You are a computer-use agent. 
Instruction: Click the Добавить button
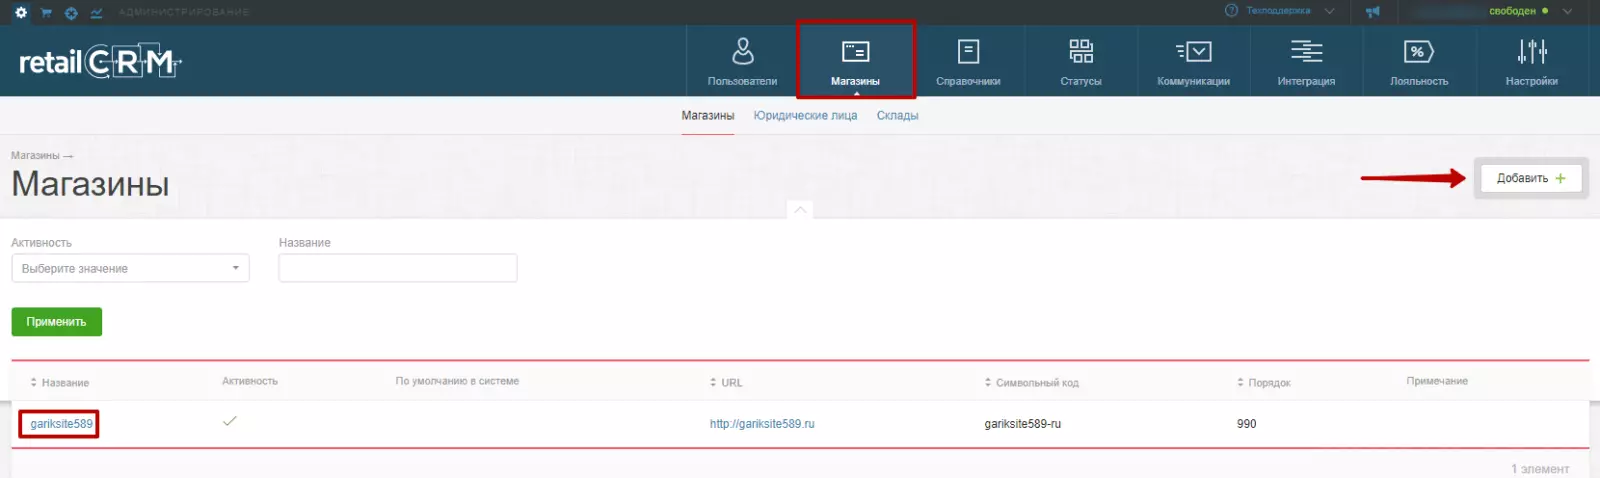pos(1531,178)
